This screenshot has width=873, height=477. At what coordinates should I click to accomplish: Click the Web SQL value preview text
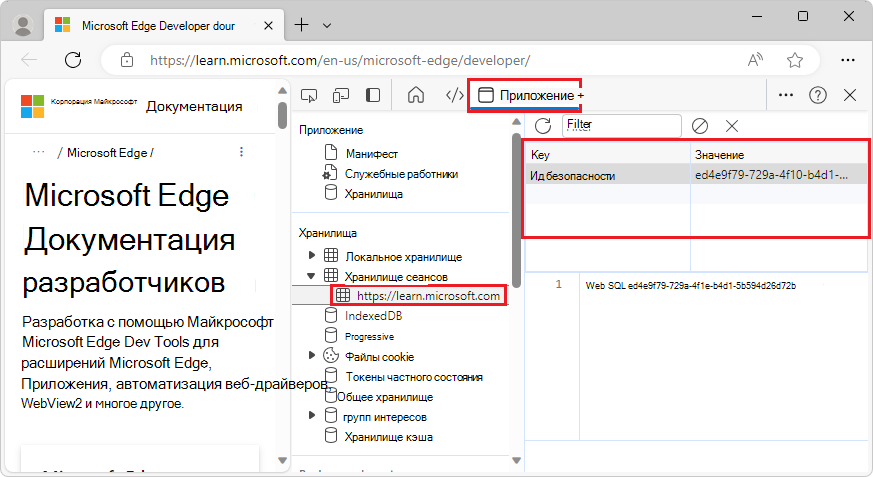pyautogui.click(x=690, y=286)
